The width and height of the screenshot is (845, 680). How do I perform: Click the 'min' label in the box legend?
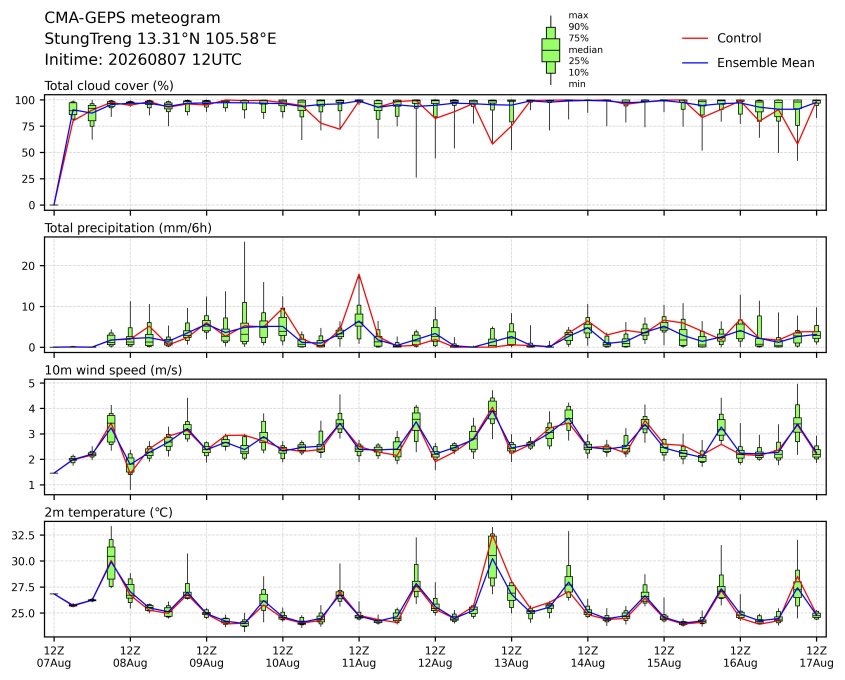tap(577, 84)
